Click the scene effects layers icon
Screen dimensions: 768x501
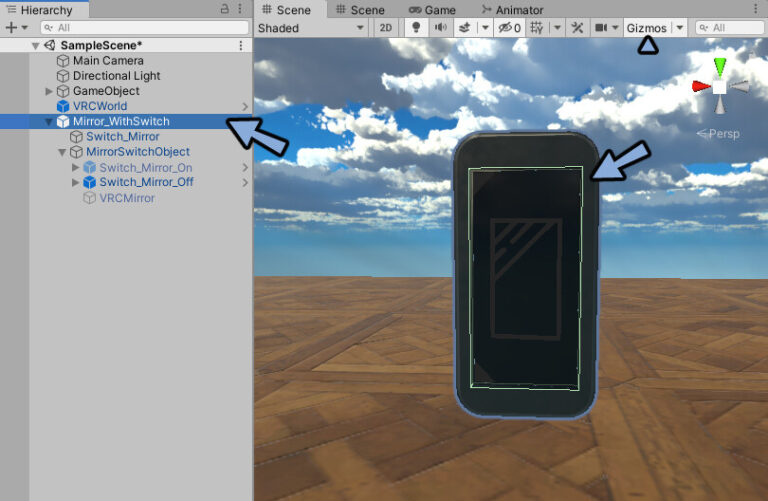(465, 28)
